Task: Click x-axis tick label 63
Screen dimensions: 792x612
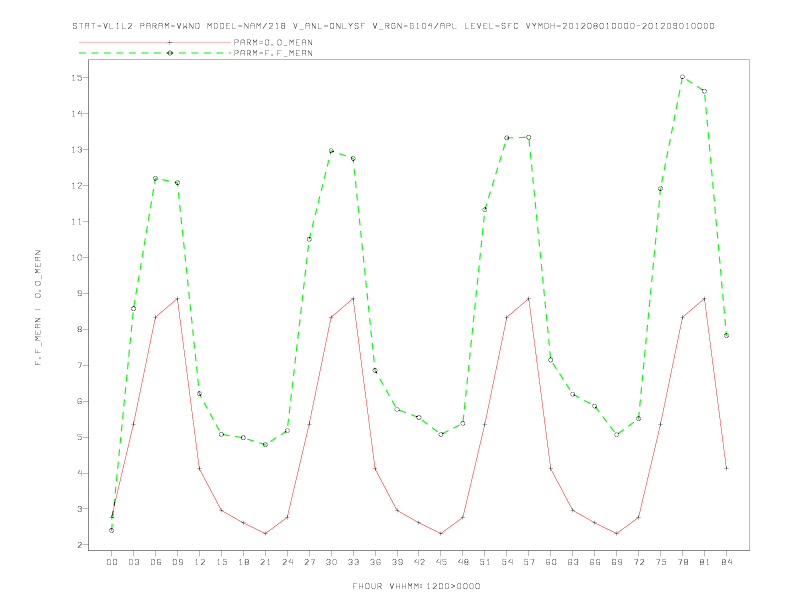Action: click(573, 562)
